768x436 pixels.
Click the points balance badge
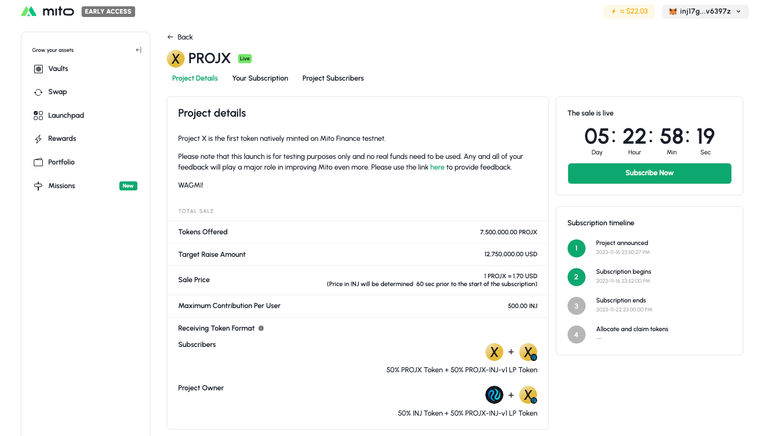tap(629, 12)
